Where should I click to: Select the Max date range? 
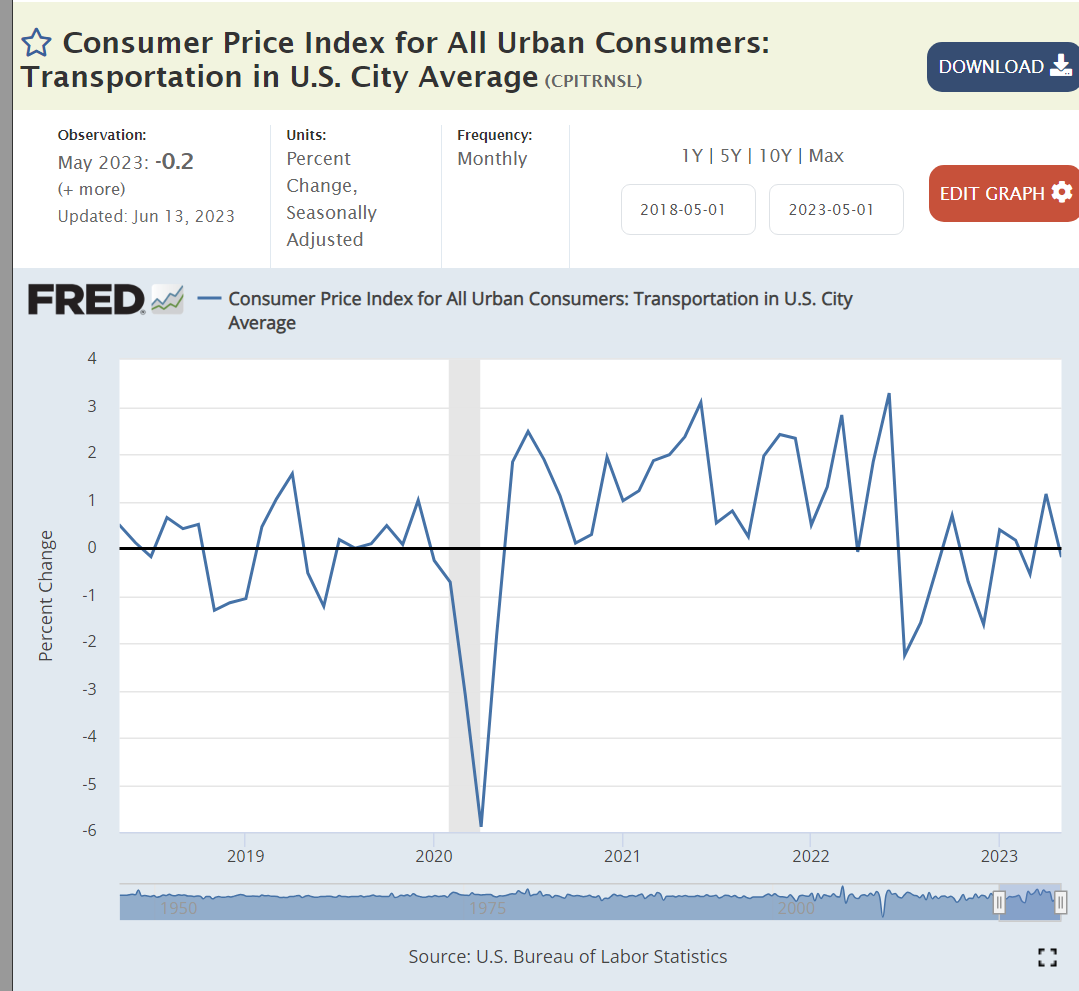(826, 156)
